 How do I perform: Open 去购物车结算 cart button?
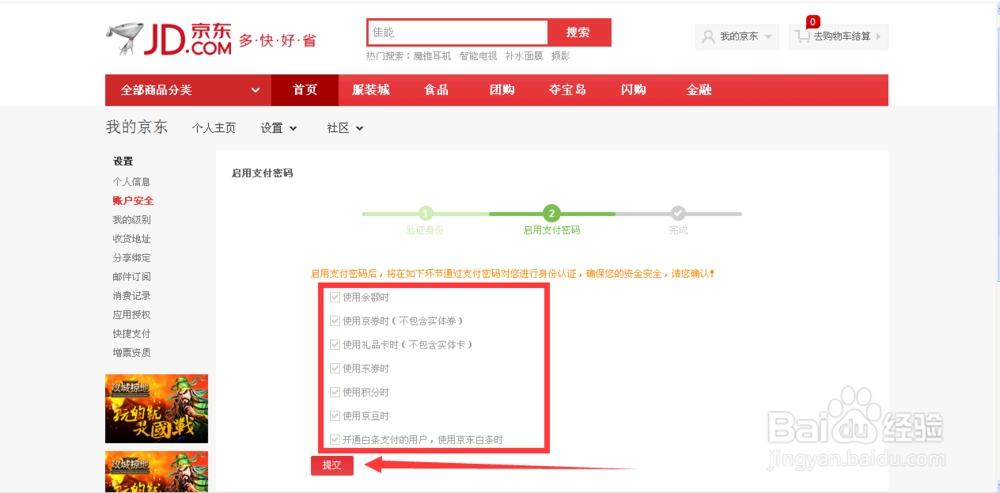pyautogui.click(x=839, y=37)
